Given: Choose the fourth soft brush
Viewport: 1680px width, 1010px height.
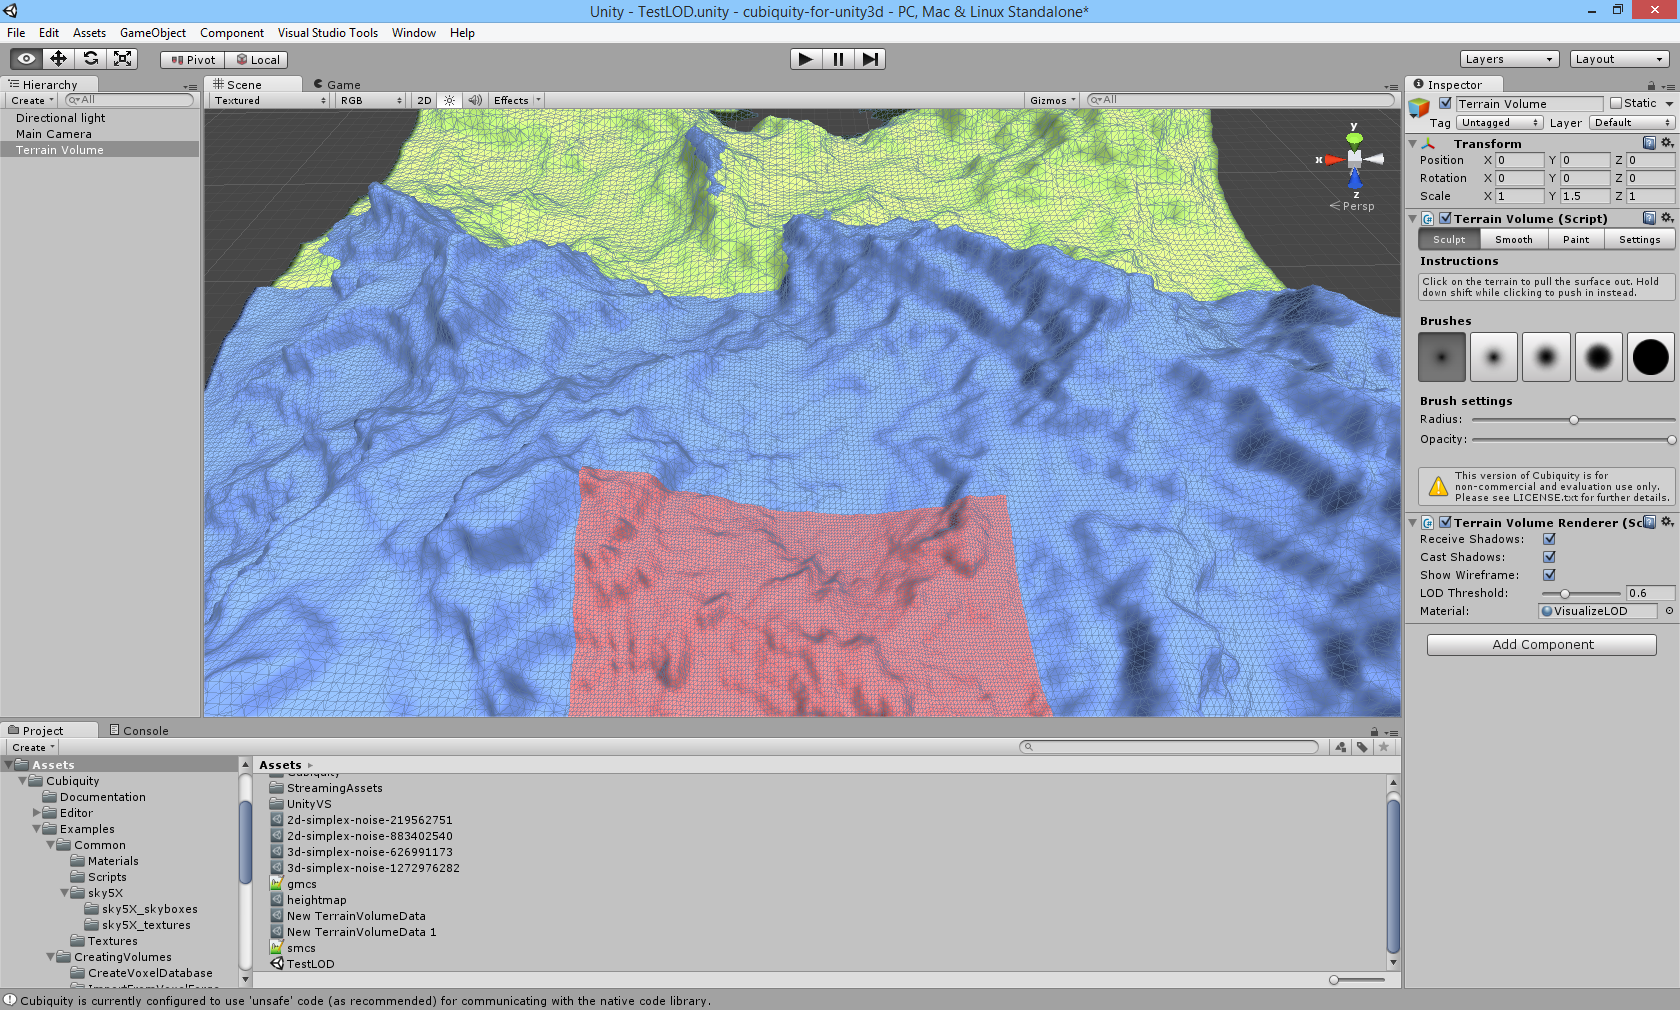Looking at the screenshot, I should point(1598,357).
